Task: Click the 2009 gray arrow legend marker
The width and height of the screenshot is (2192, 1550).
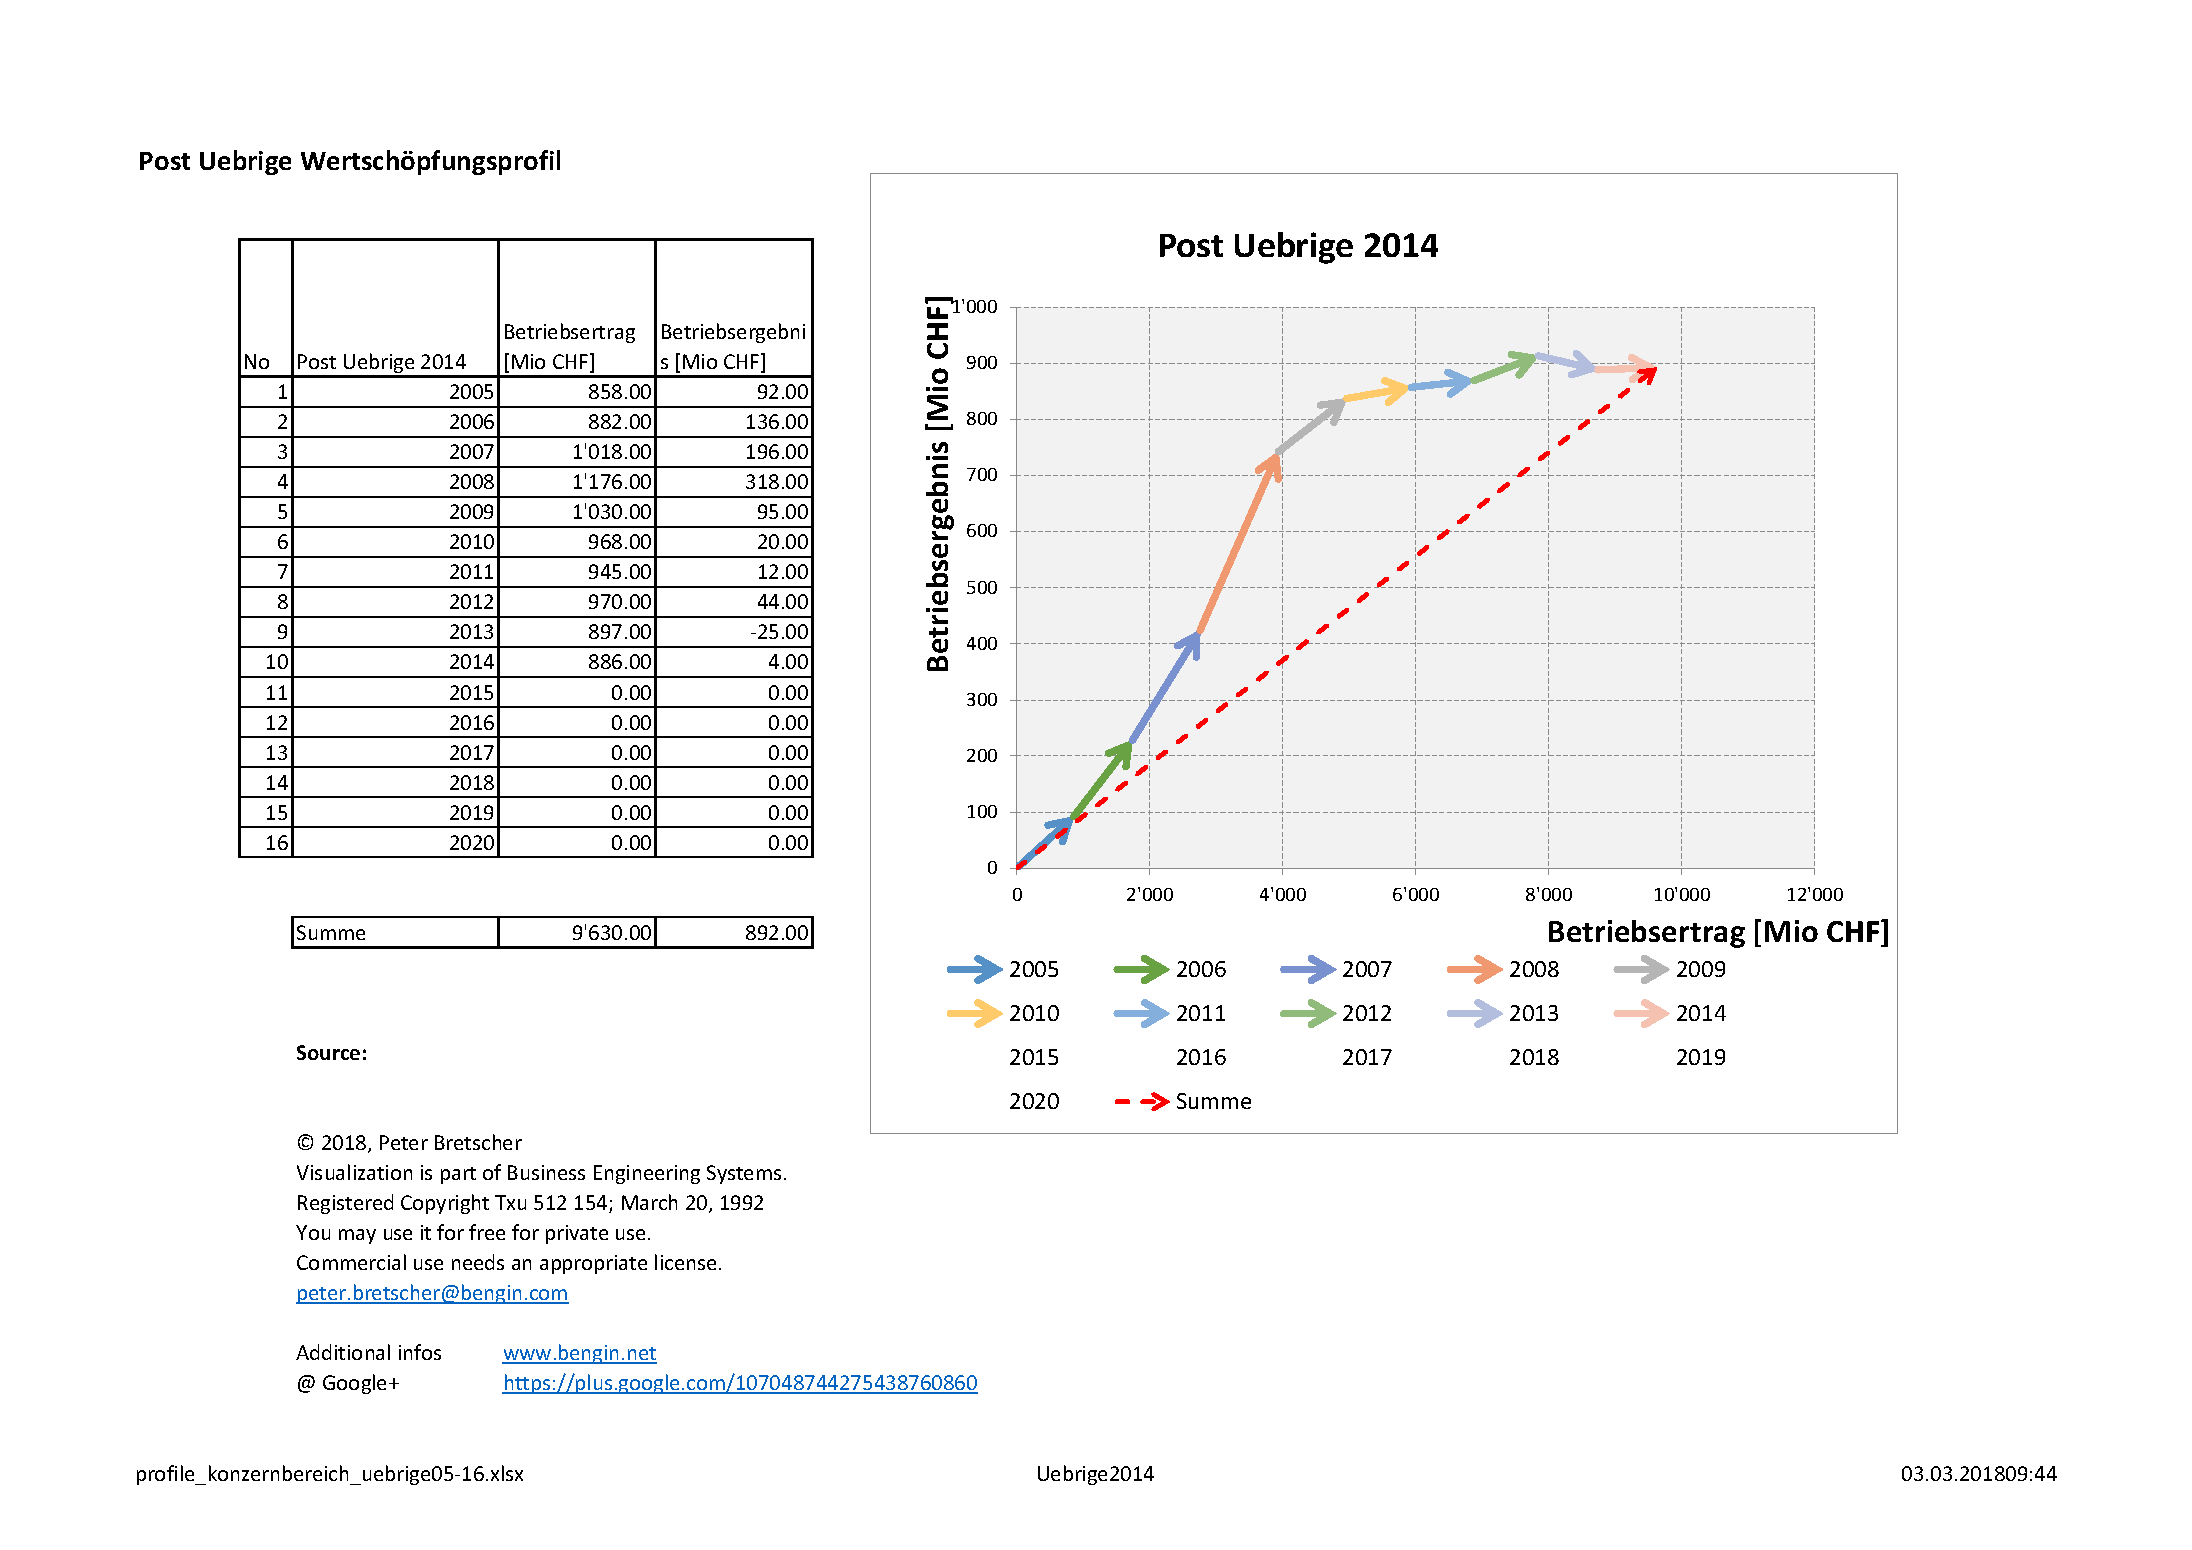Action: [1642, 969]
